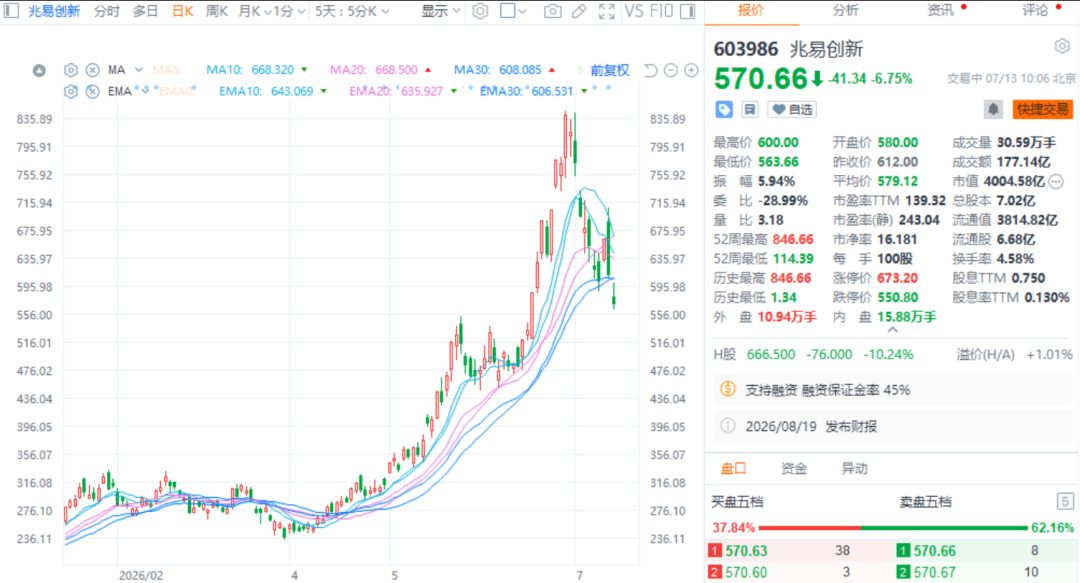Switch to 多日 multi-day chart
The height and width of the screenshot is (583, 1080).
click(x=145, y=11)
